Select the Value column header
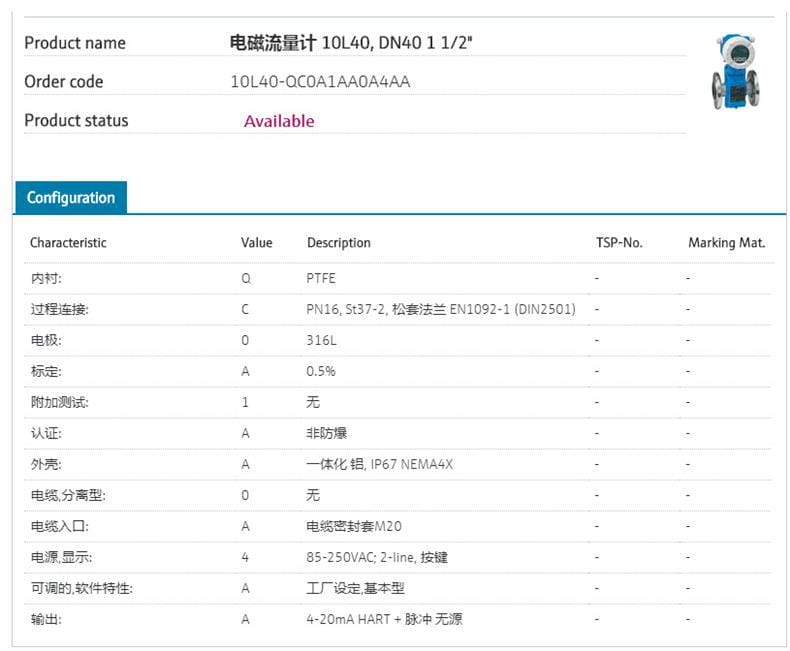The width and height of the screenshot is (790, 651). point(256,243)
